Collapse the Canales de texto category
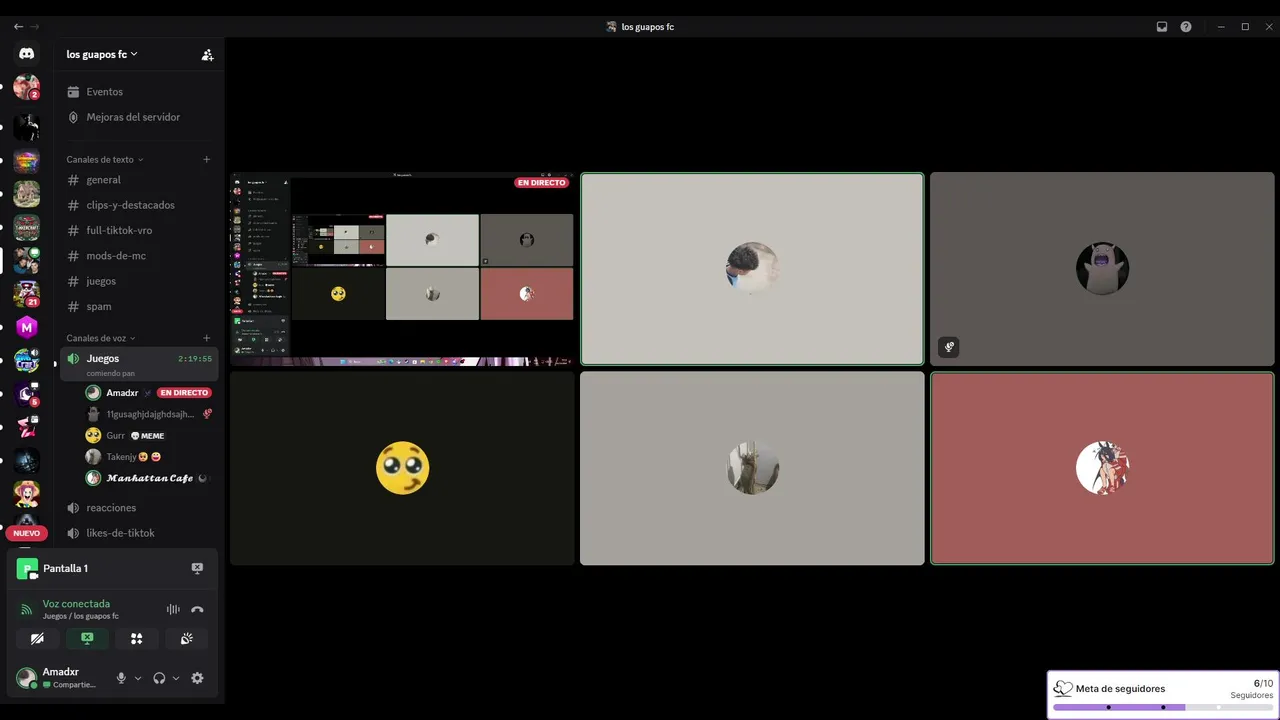This screenshot has height=720, width=1280. coord(104,159)
